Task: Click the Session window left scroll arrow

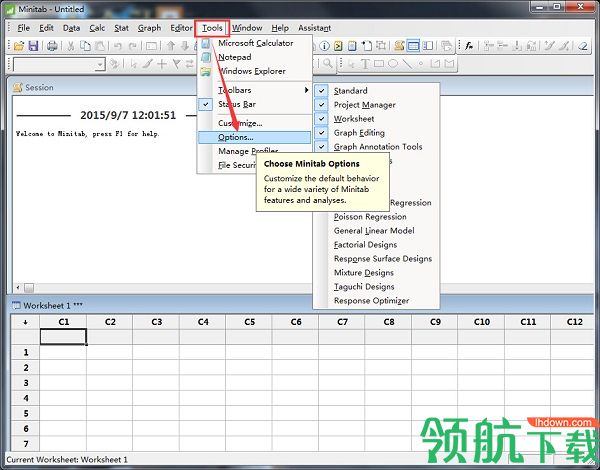Action: [x=18, y=287]
